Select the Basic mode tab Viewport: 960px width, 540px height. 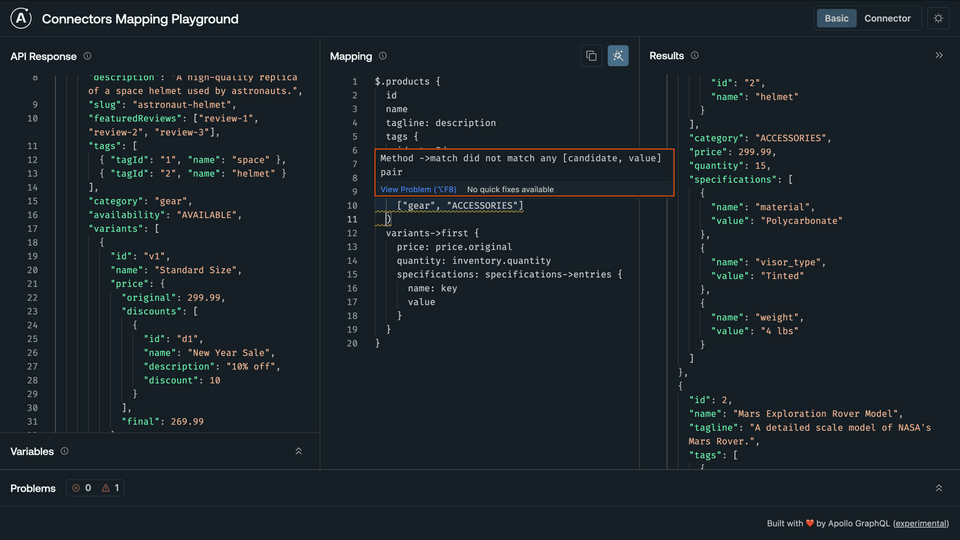coord(836,19)
